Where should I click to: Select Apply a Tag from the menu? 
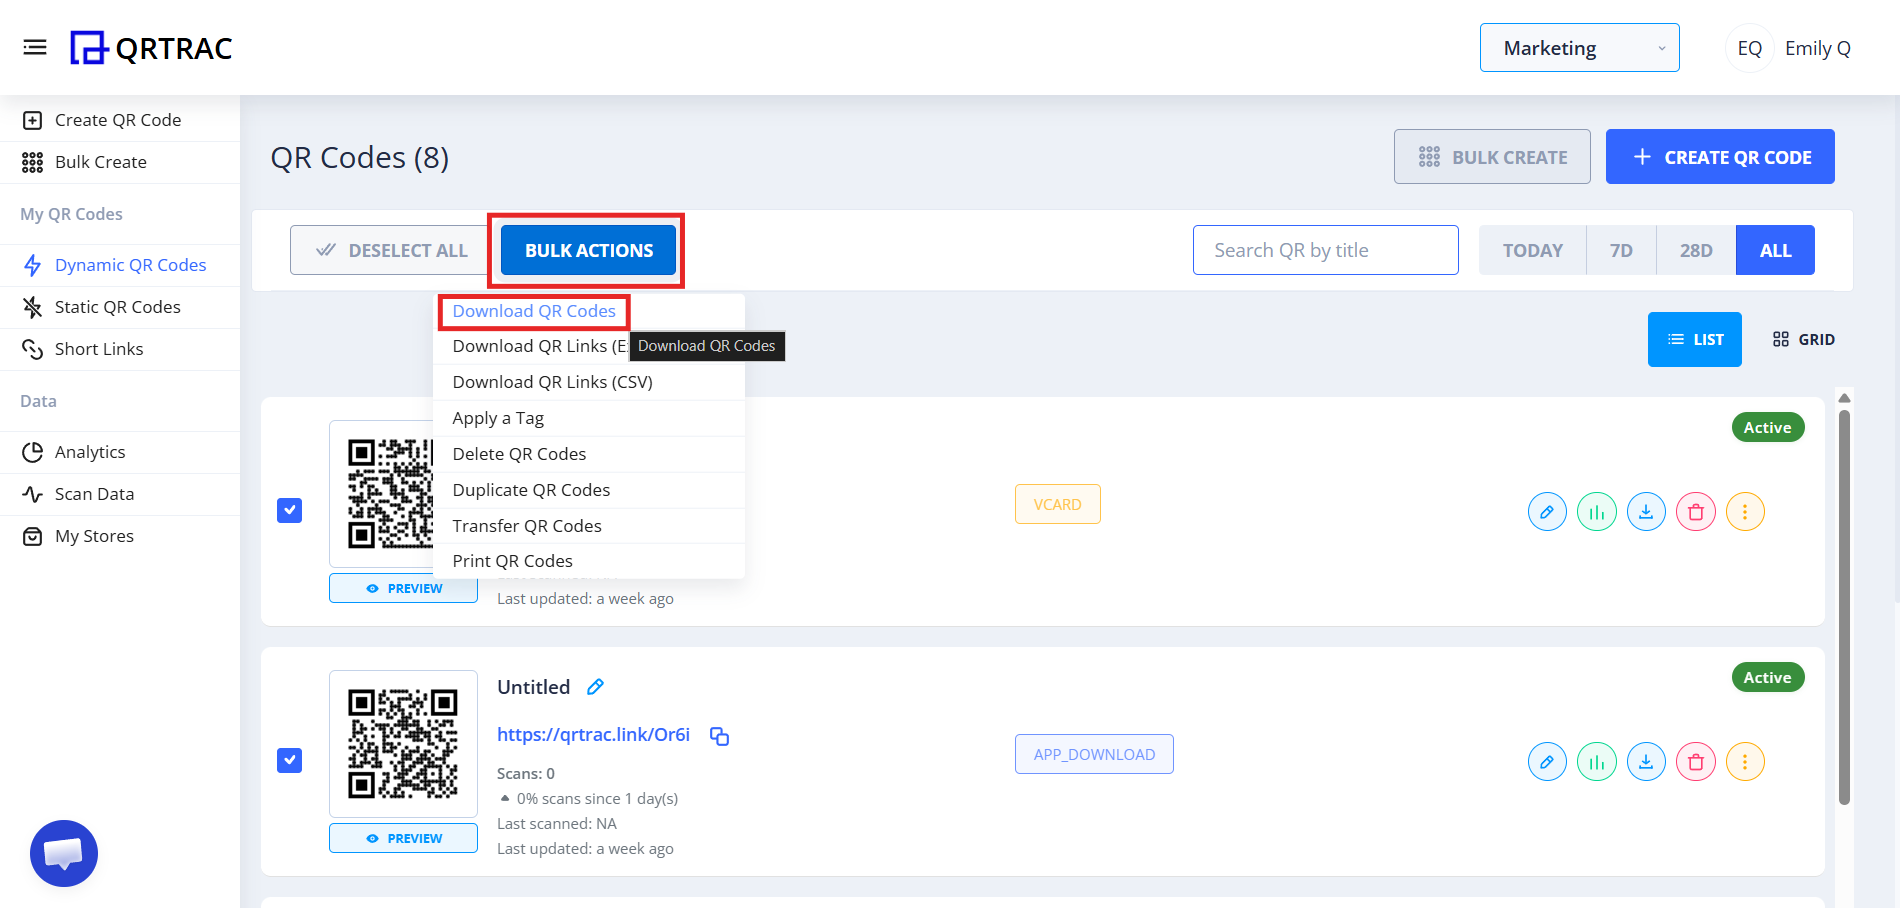coord(498,417)
